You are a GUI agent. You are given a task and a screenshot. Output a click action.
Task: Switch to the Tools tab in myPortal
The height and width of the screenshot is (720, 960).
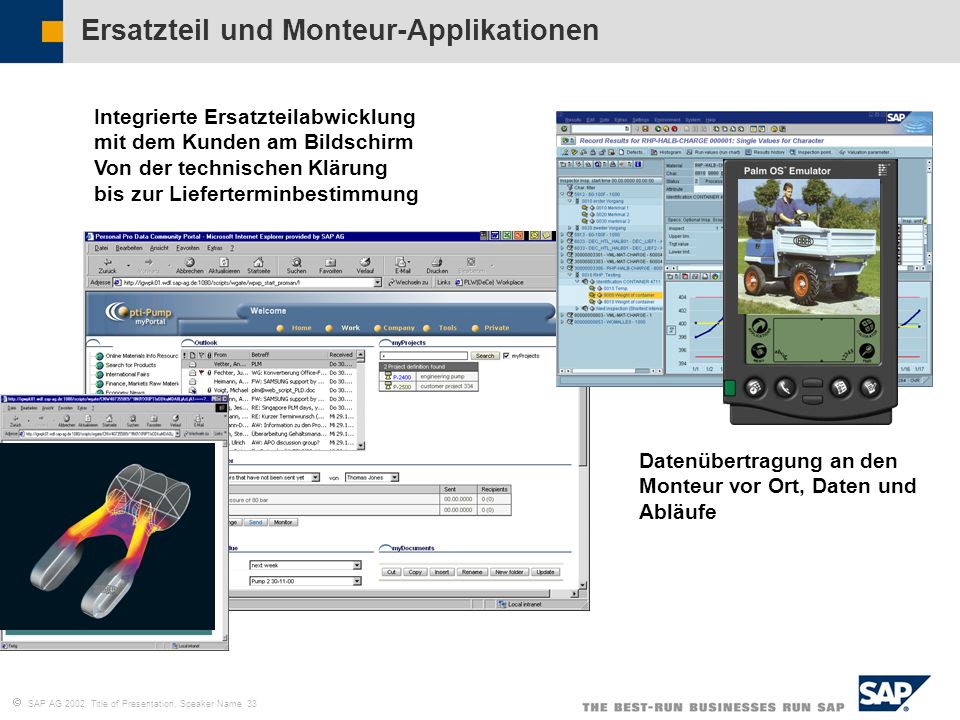tap(448, 328)
